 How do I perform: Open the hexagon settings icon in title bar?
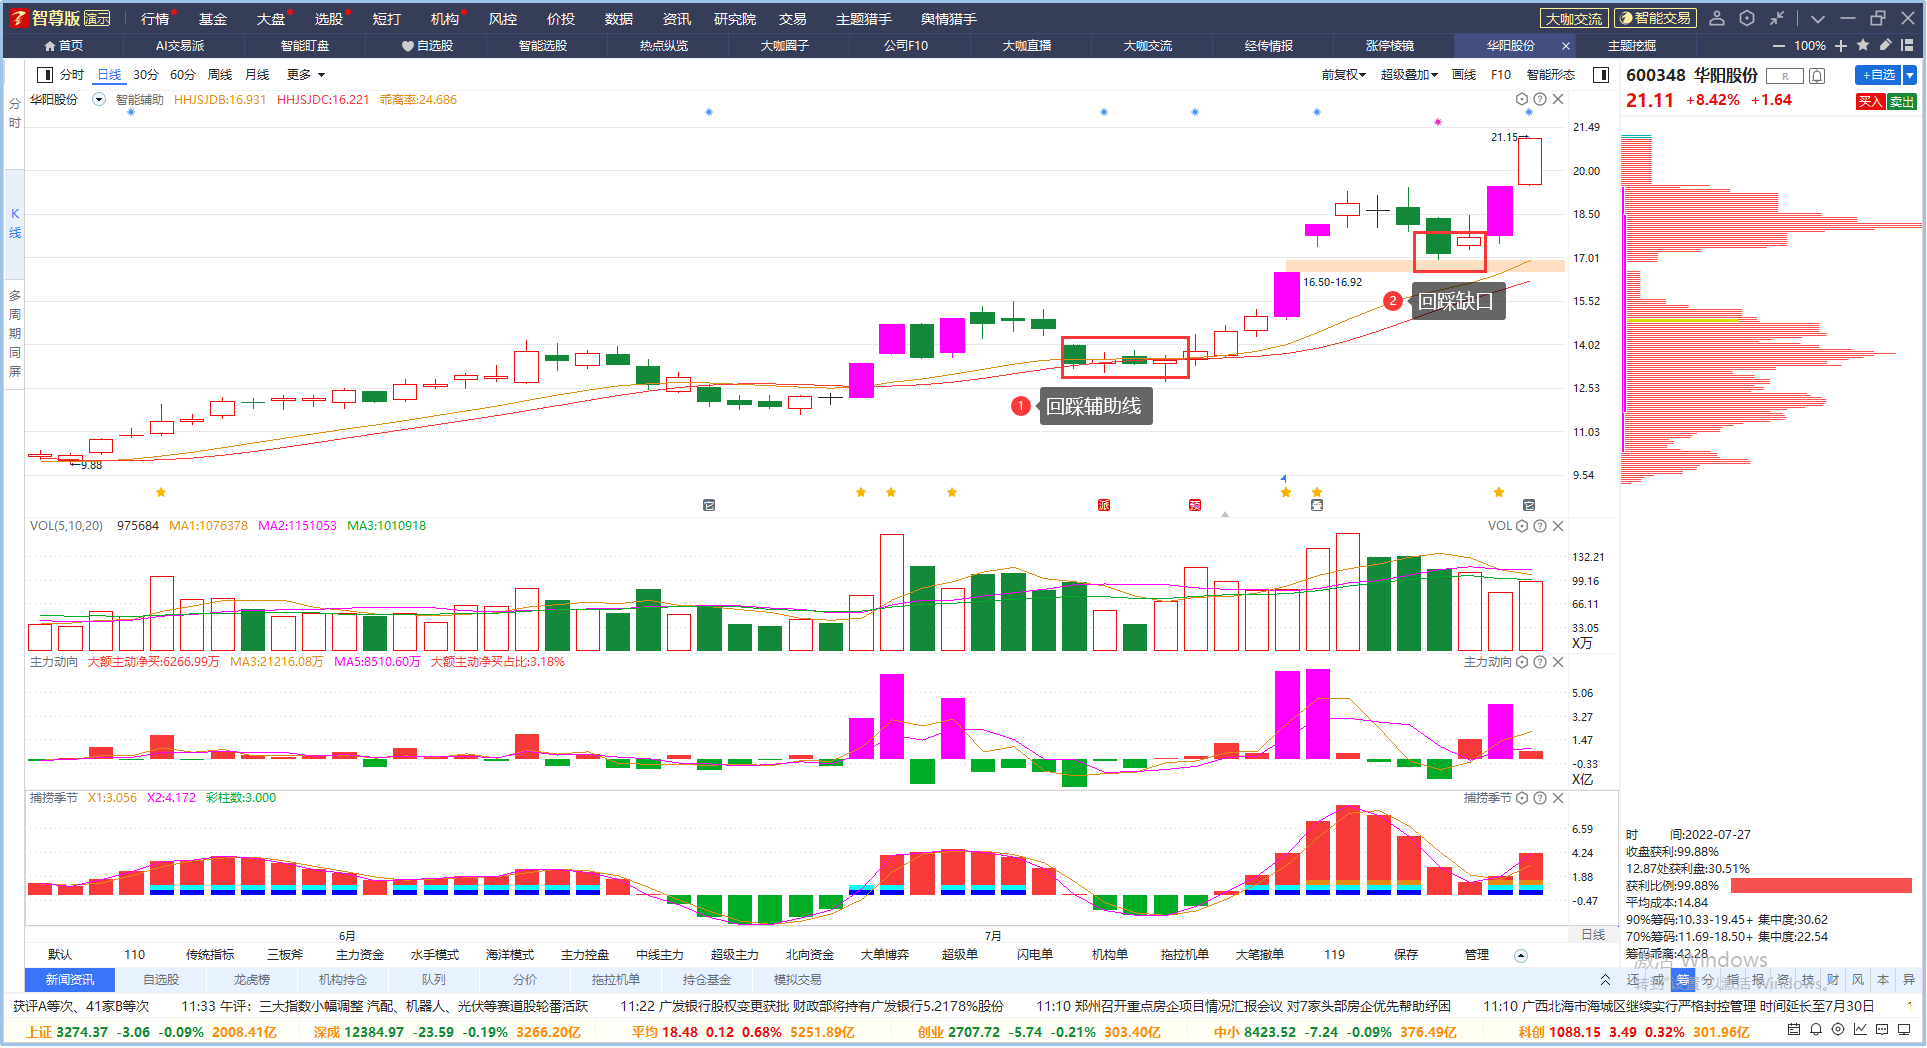coord(1747,18)
